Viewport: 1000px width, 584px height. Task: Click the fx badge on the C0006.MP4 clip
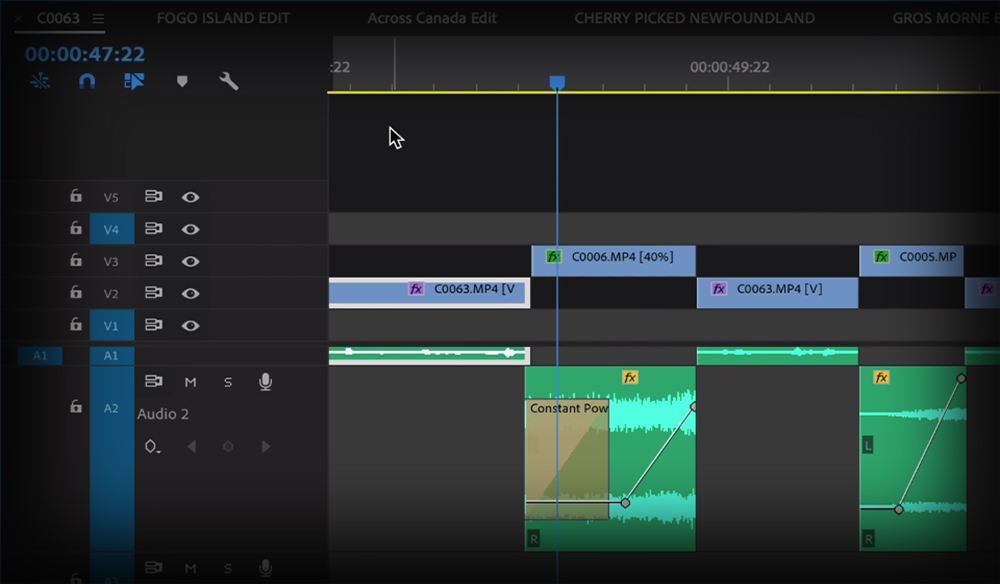coord(551,258)
